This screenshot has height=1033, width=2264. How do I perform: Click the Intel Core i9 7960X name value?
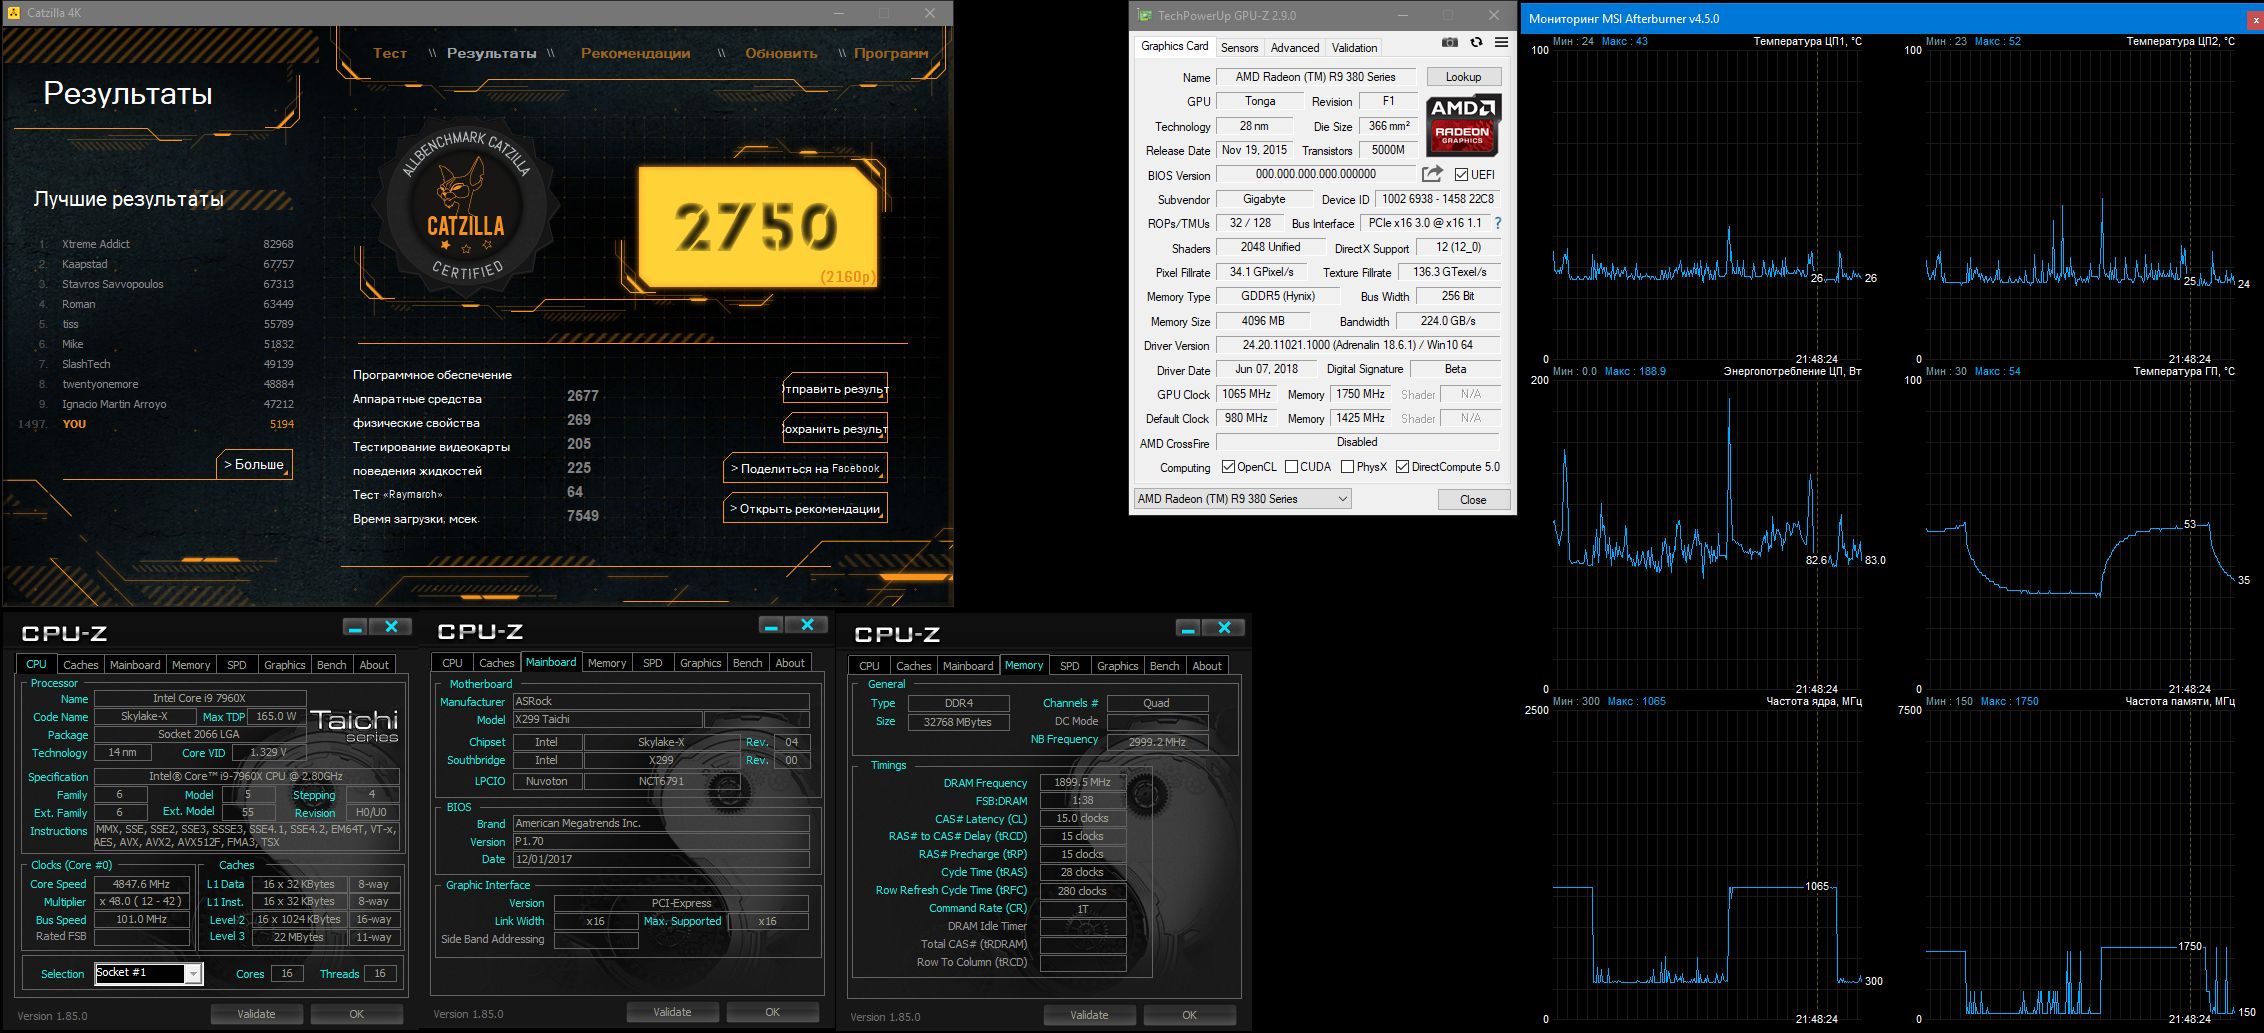click(x=199, y=698)
